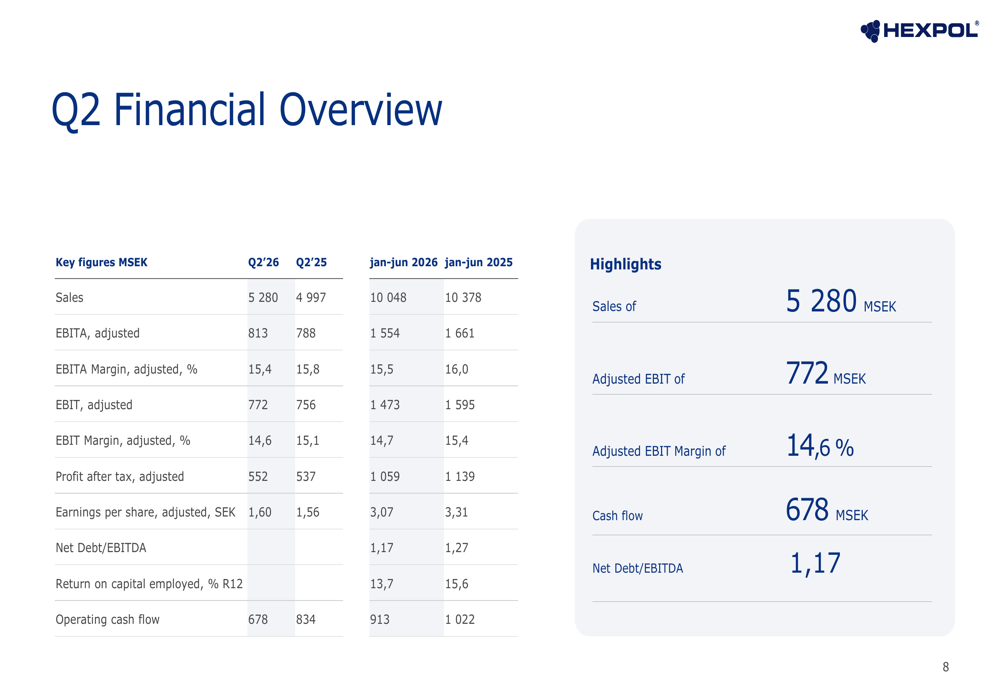
Task: Select 'EBIT Margin, adjusted, %' row label
Action: 122,441
